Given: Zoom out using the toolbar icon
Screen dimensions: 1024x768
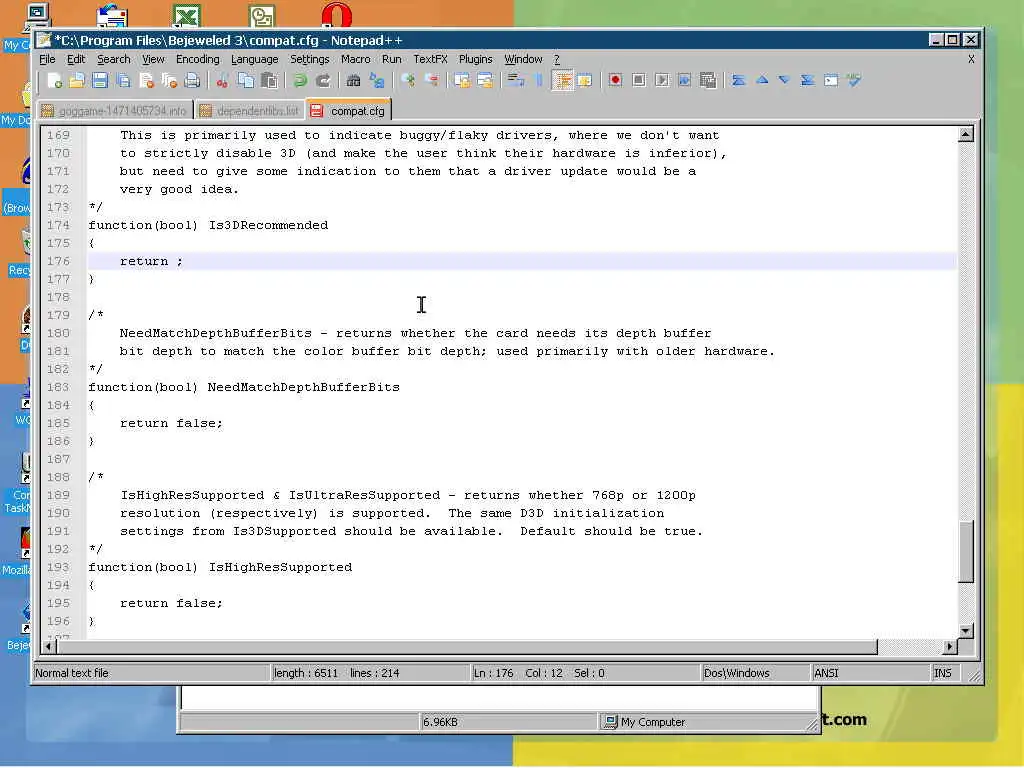Looking at the screenshot, I should pos(431,80).
